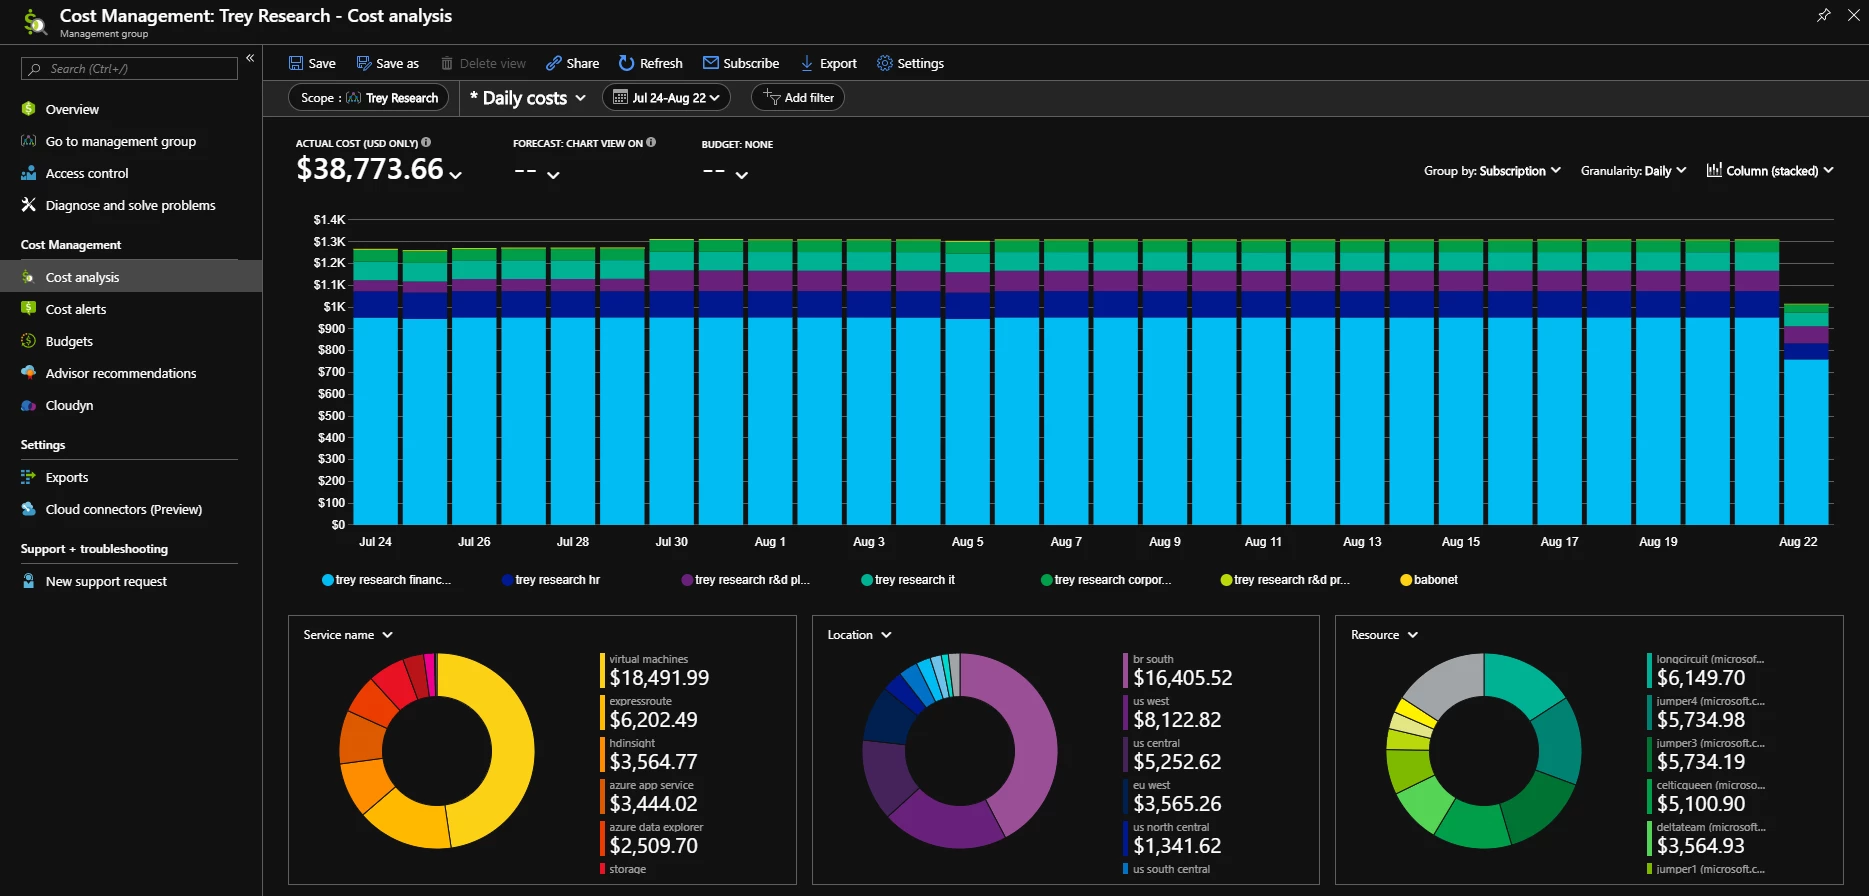Click the us west $8,122.82 entry
This screenshot has width=1869, height=896.
click(1173, 713)
